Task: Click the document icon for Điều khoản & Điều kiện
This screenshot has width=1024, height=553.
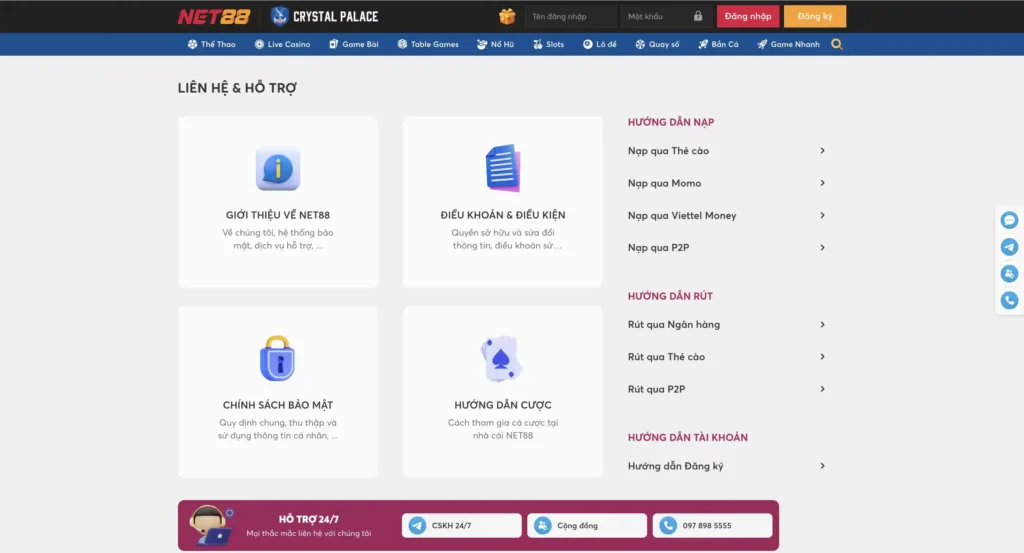Action: [x=502, y=168]
